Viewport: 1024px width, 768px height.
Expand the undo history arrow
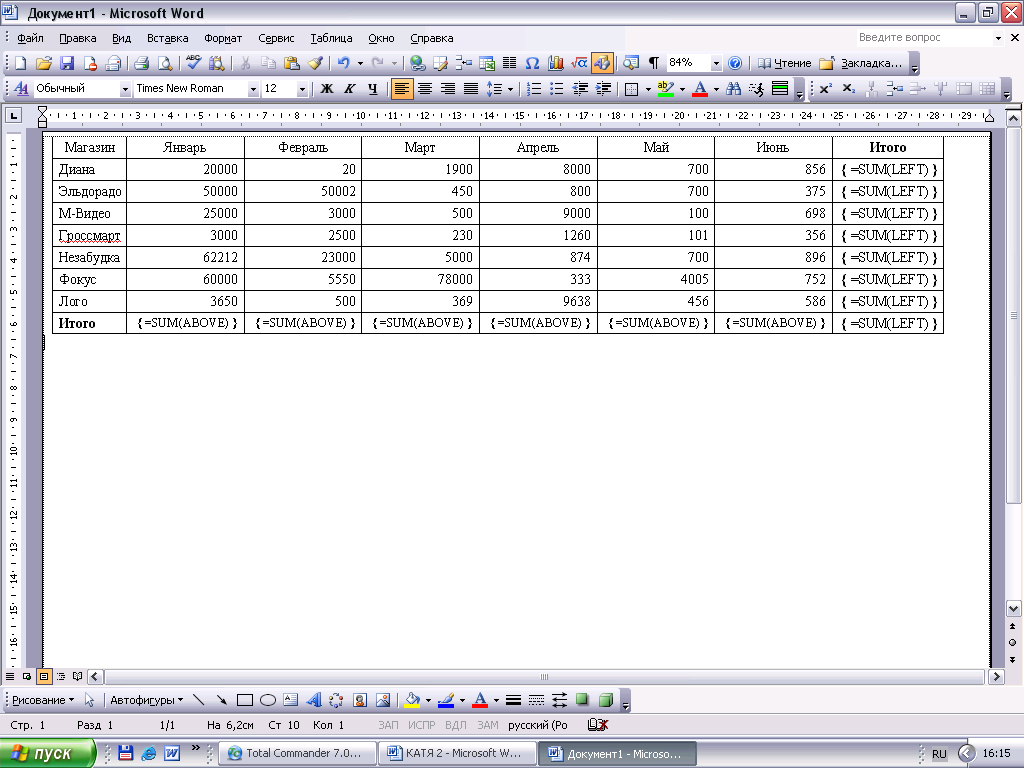(360, 63)
